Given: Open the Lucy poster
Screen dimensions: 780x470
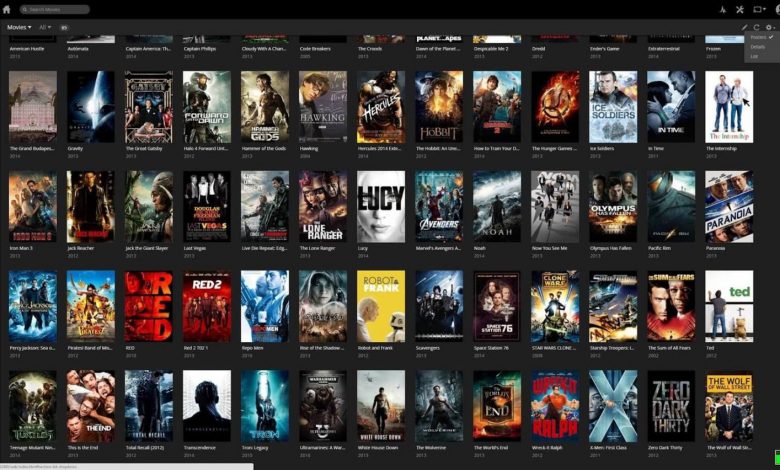Looking at the screenshot, I should [381, 206].
